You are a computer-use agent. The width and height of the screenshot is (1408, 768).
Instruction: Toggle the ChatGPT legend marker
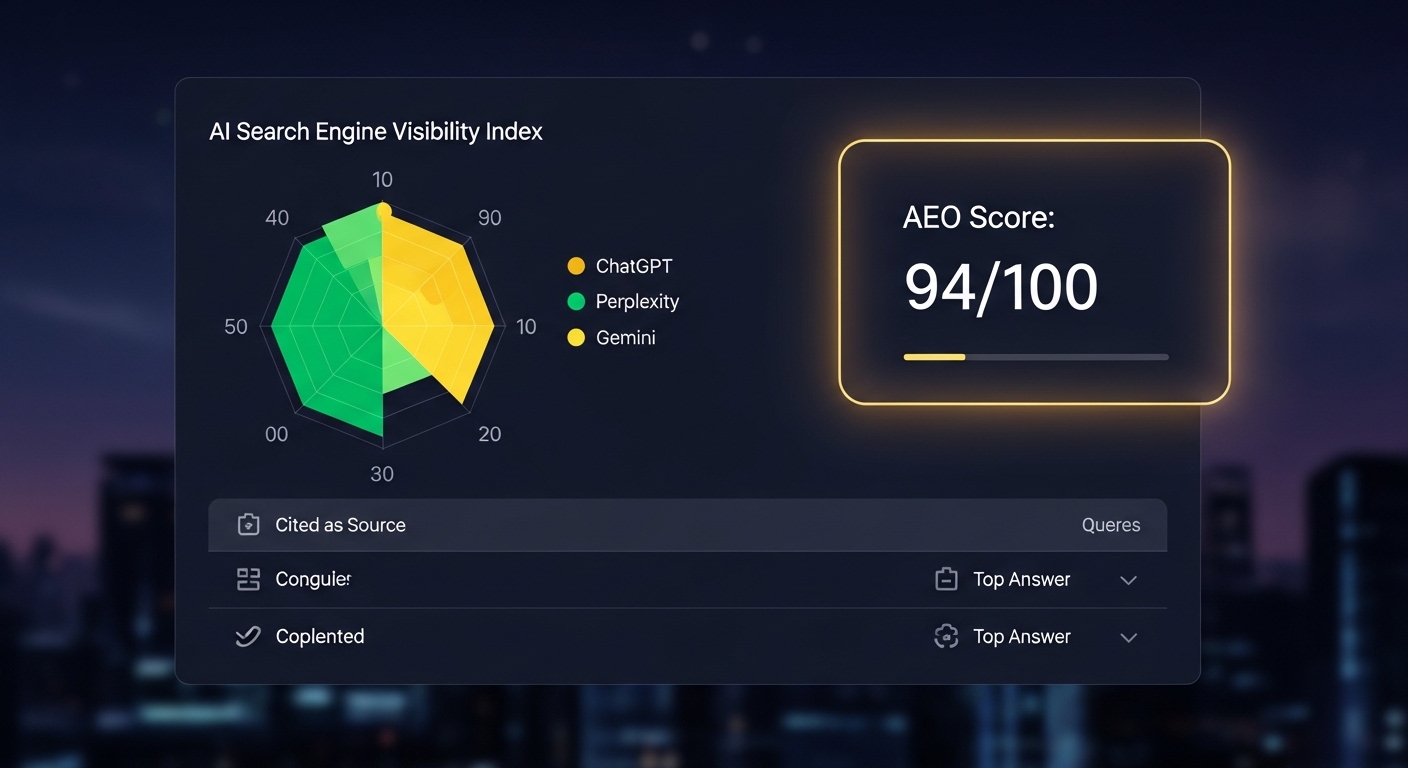pos(576,266)
